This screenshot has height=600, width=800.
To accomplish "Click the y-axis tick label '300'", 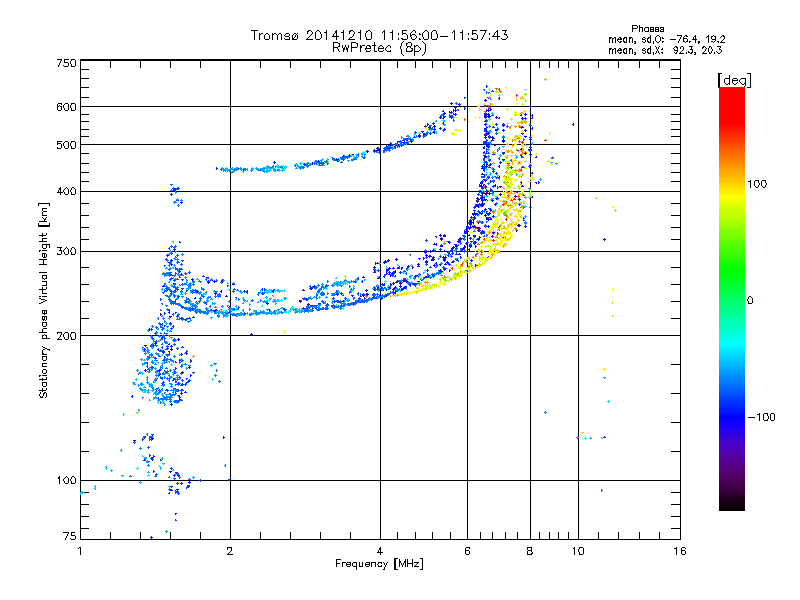I will 67,251.
